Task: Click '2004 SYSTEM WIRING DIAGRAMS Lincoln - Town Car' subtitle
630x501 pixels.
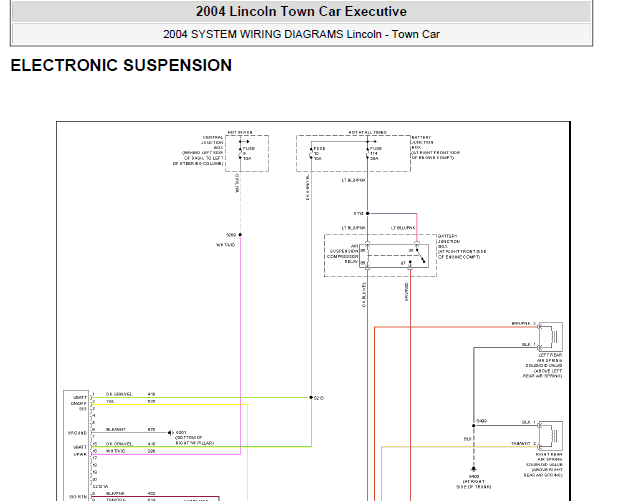Action: click(301, 34)
